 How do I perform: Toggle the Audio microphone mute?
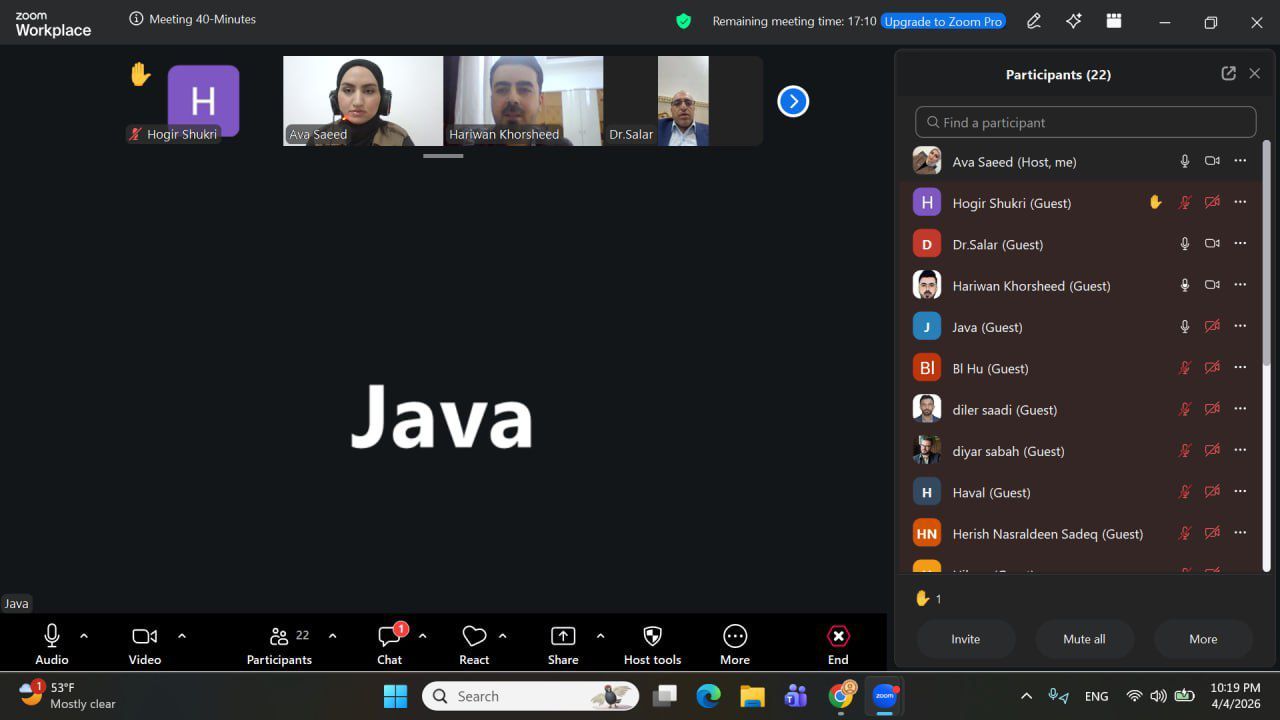pyautogui.click(x=52, y=636)
